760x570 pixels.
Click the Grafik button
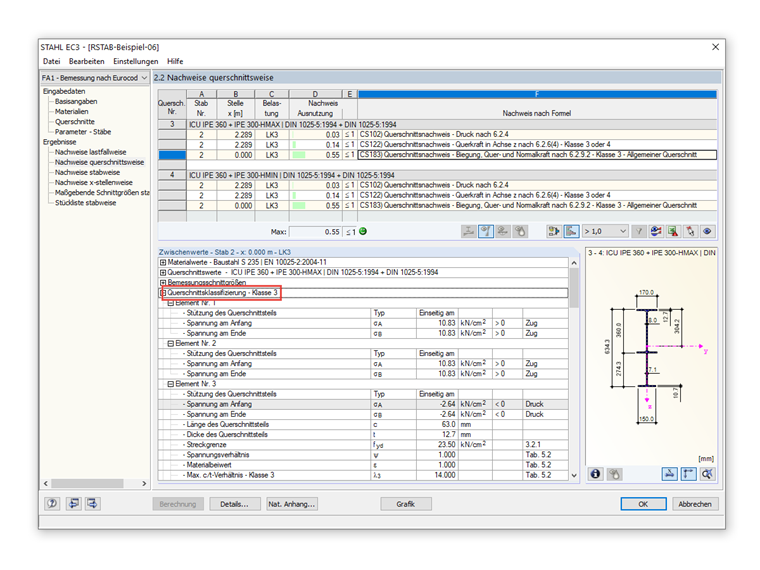pyautogui.click(x=405, y=504)
